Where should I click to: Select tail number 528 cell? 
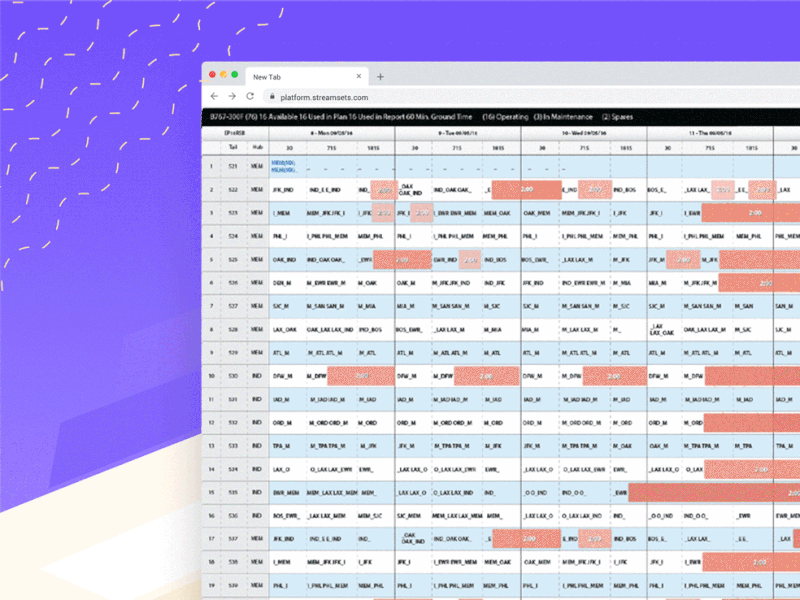(233, 330)
